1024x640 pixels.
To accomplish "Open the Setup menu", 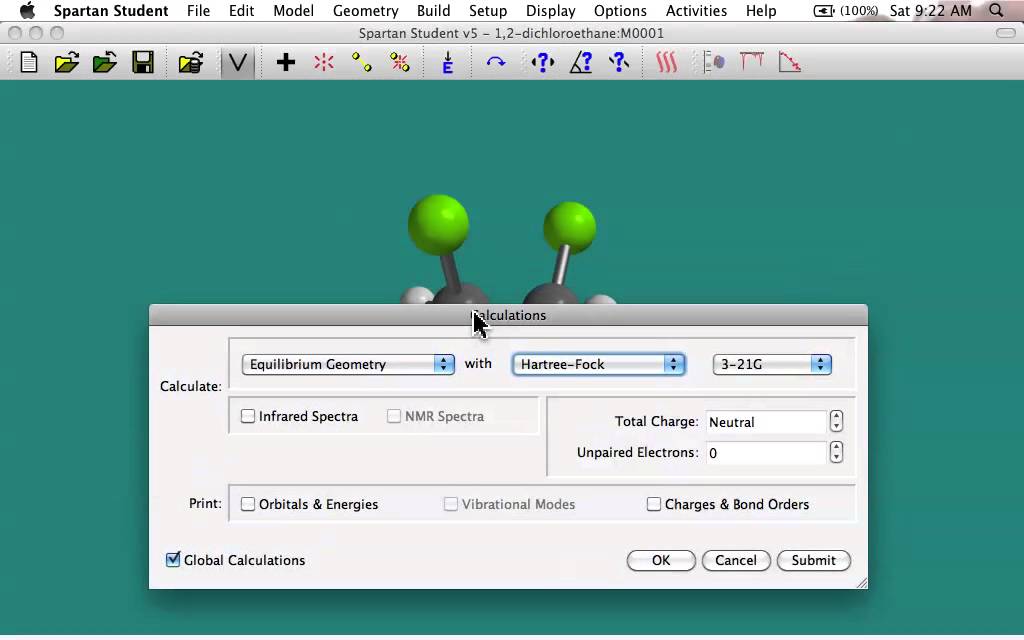I will tap(488, 11).
